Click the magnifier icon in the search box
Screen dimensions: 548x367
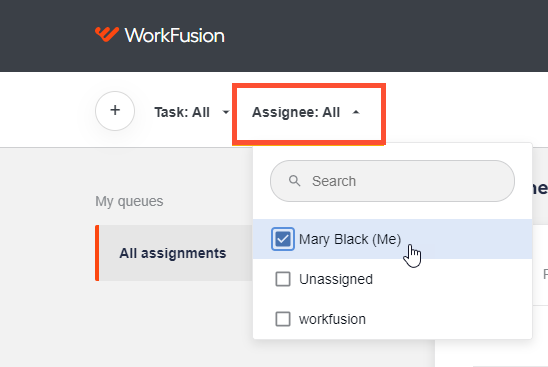294,181
